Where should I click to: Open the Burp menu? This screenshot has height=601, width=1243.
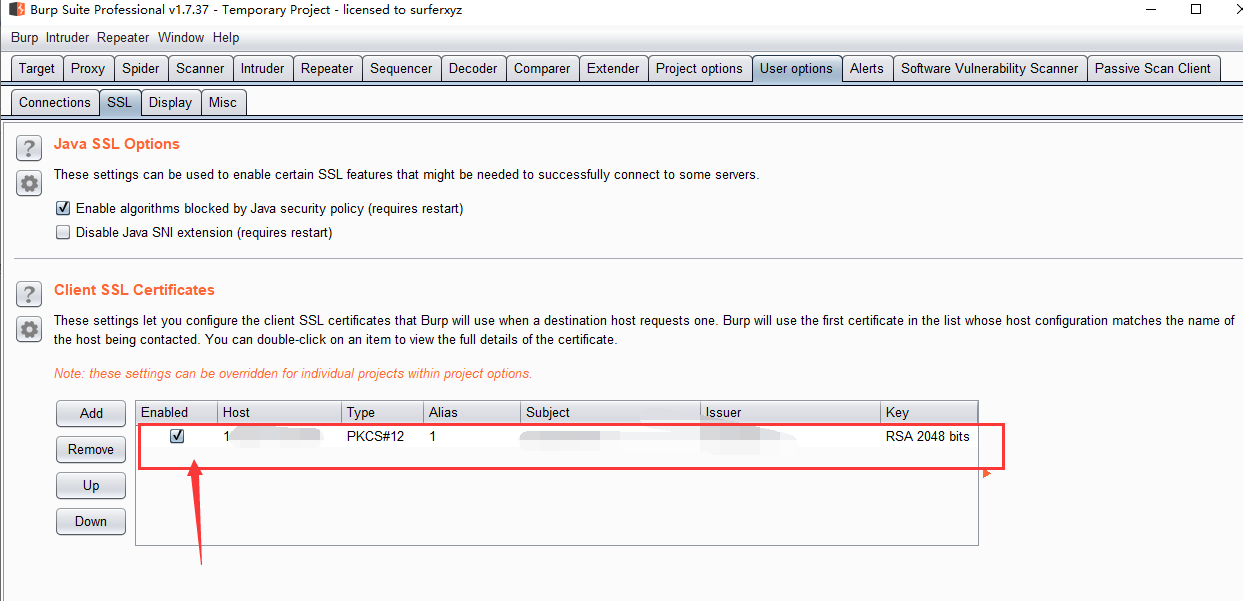(25, 37)
